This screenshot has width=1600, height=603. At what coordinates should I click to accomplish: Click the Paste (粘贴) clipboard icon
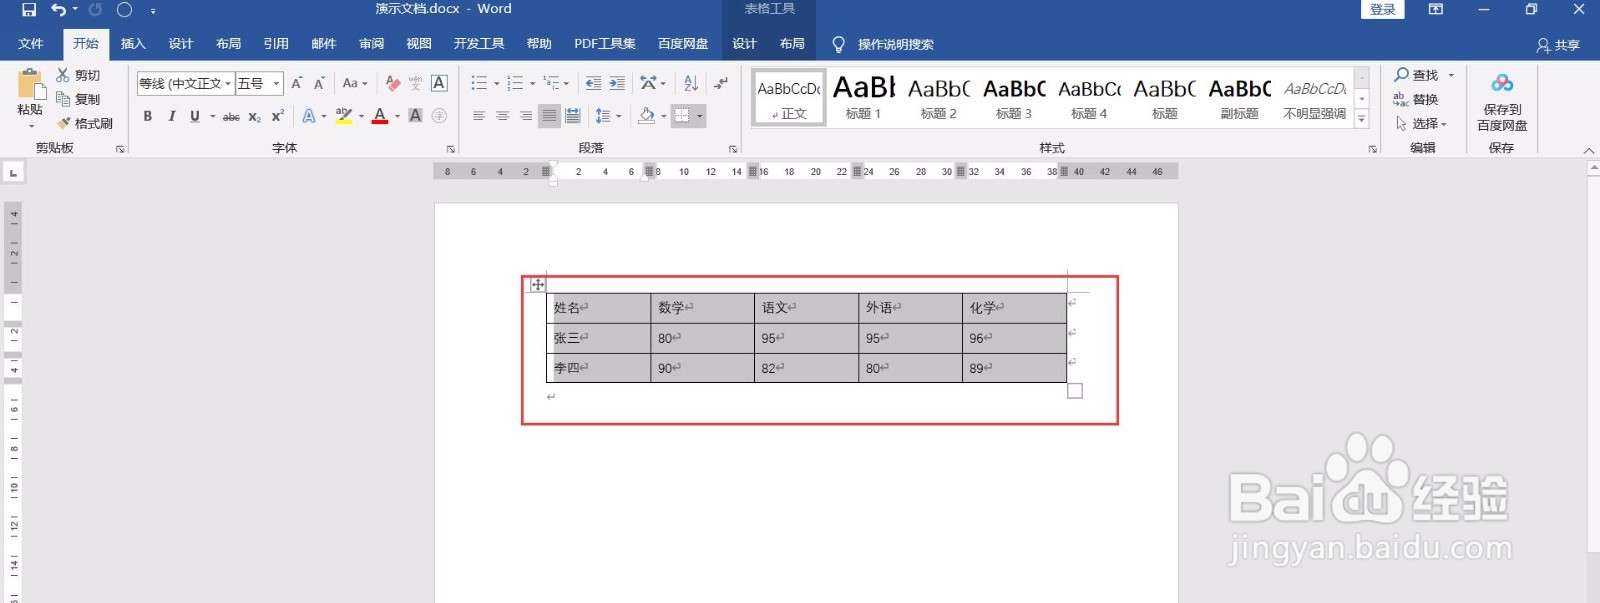pos(30,83)
